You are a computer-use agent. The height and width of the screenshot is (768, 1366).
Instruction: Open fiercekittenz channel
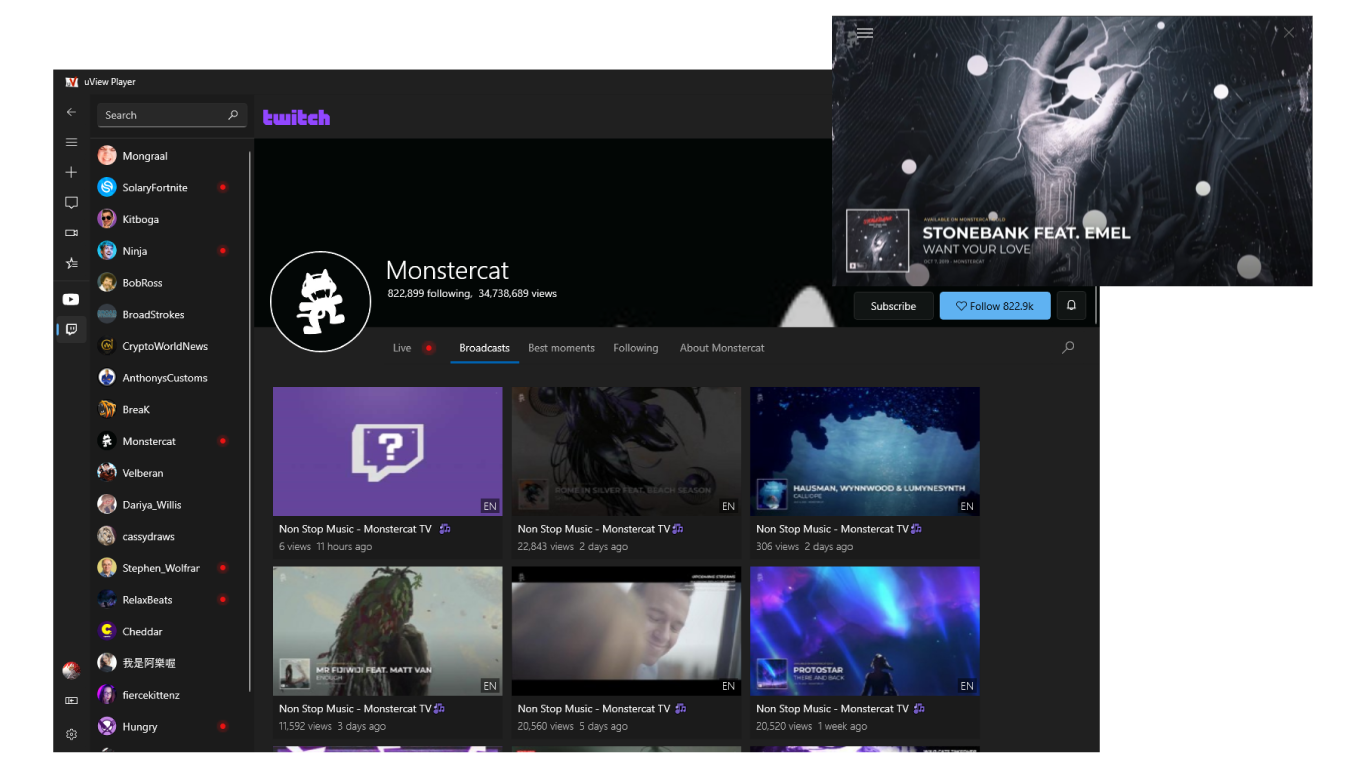click(x=170, y=695)
